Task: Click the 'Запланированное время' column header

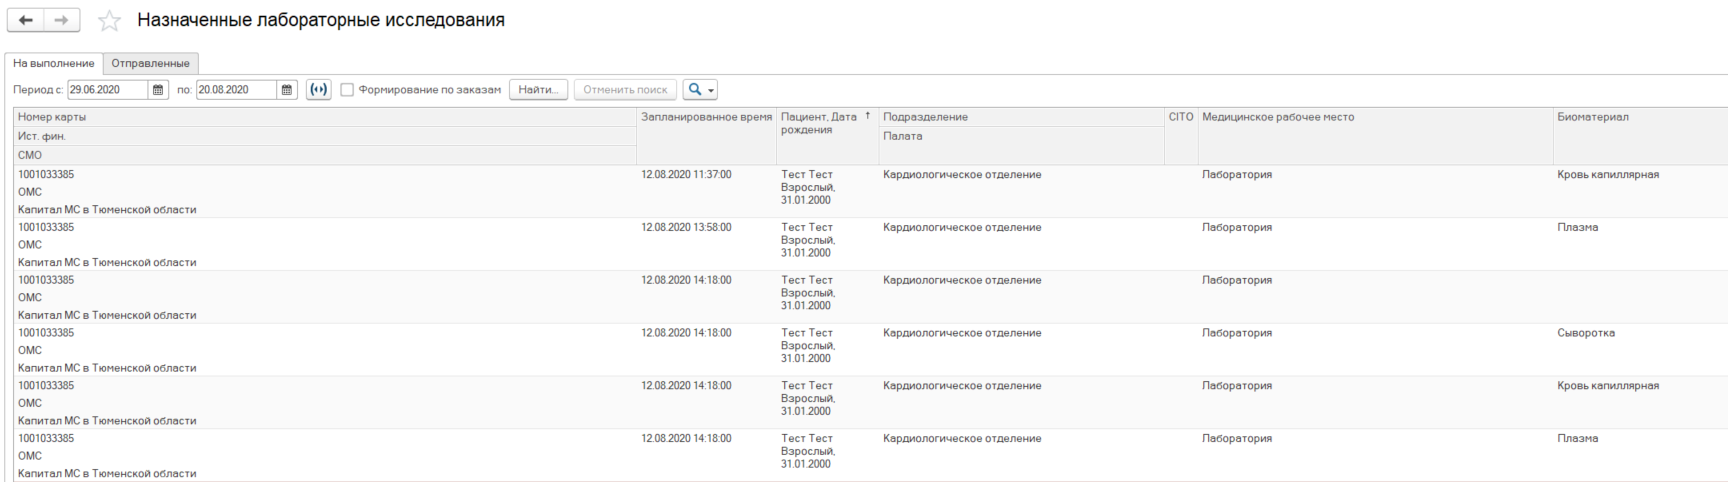Action: click(706, 117)
